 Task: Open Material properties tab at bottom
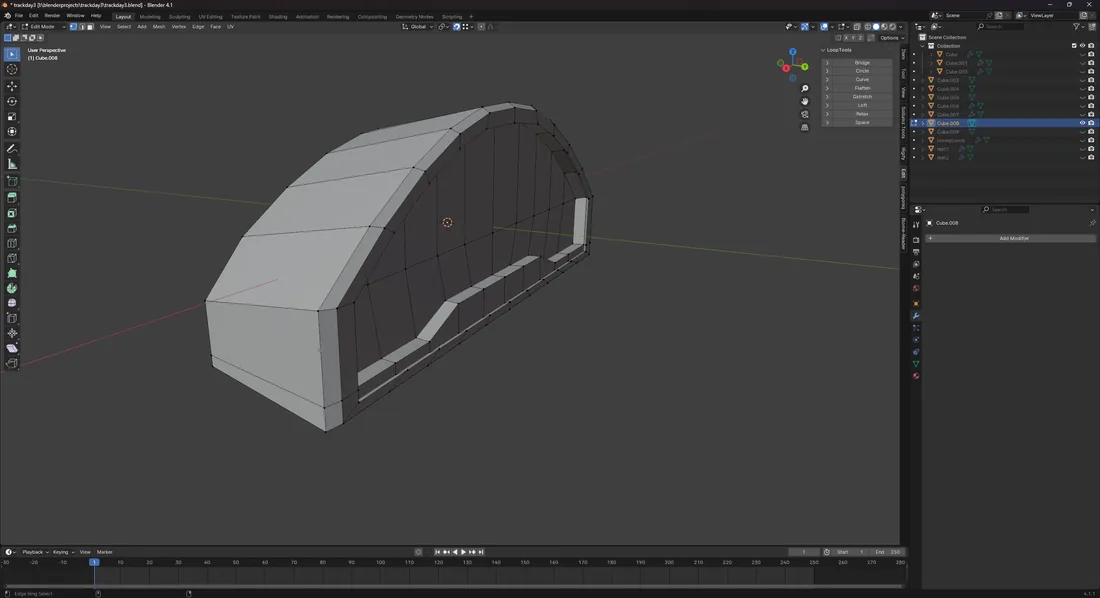point(915,376)
